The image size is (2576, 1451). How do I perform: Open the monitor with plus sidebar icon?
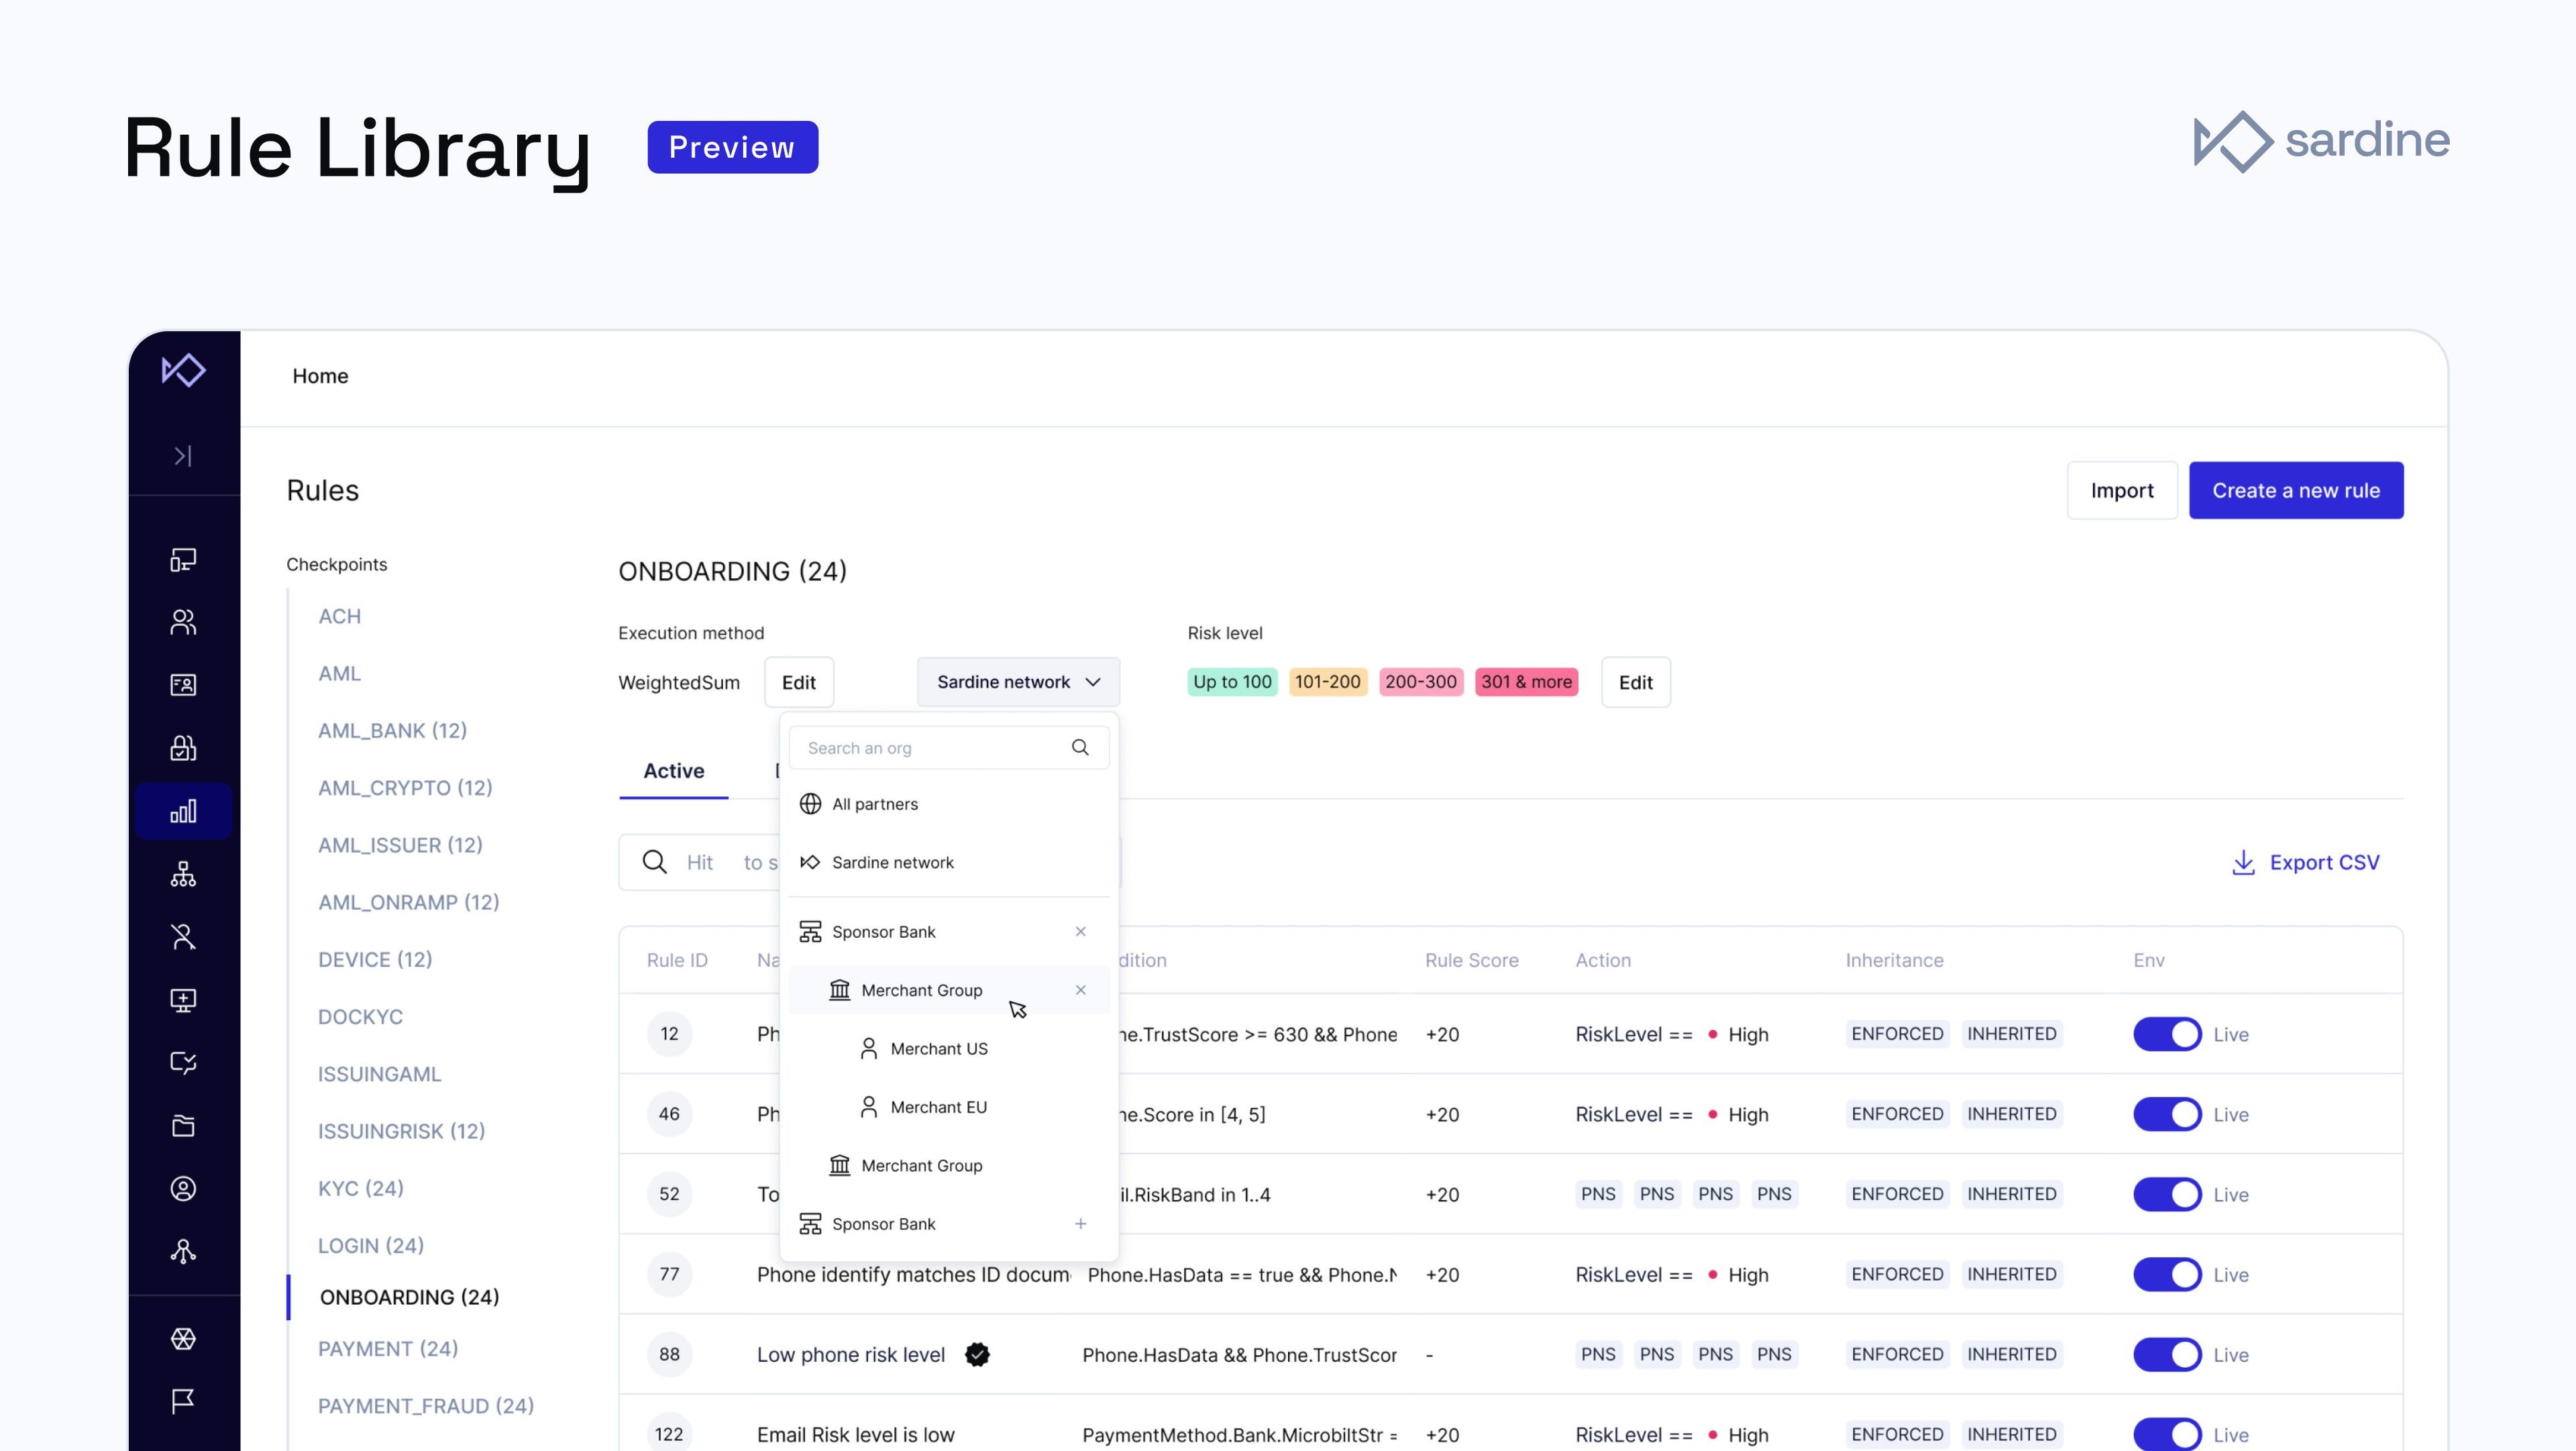tap(183, 1000)
